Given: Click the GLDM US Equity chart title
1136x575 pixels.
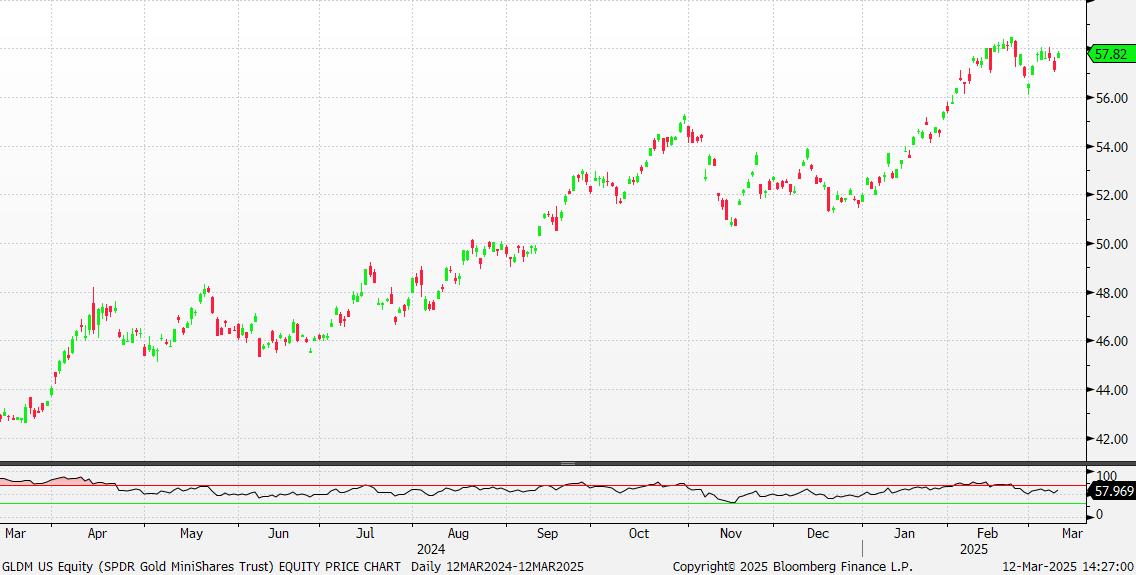Looking at the screenshot, I should 201,566.
